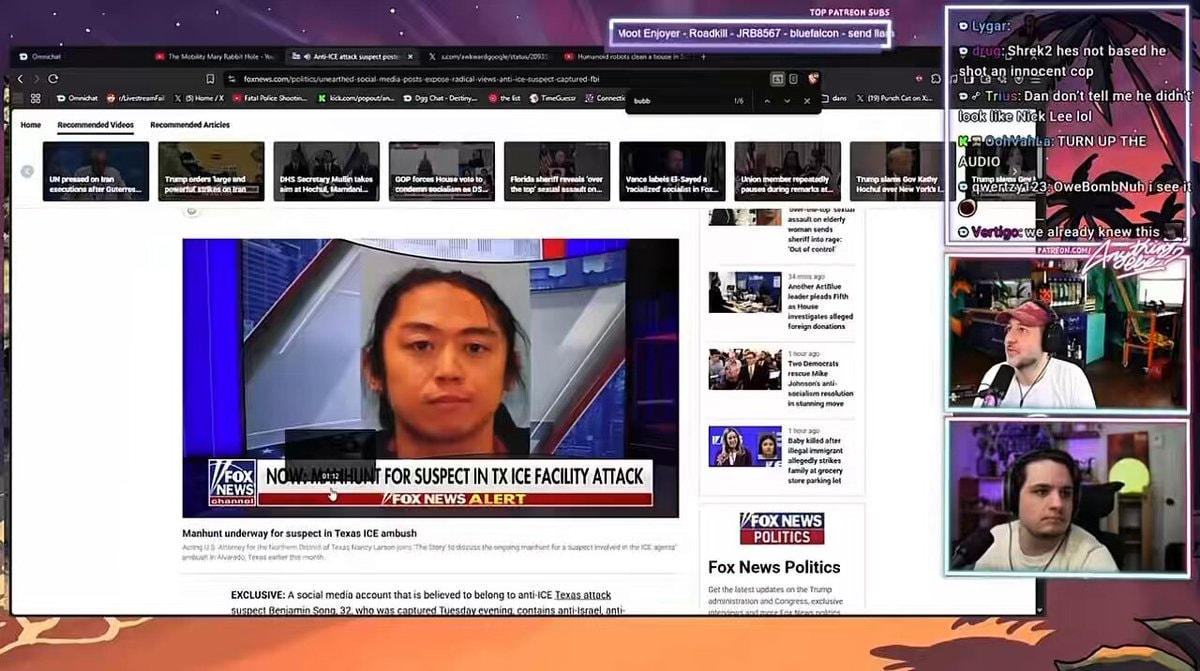Close the find-in-page bar
Viewport: 1200px width, 671px height.
[x=807, y=101]
